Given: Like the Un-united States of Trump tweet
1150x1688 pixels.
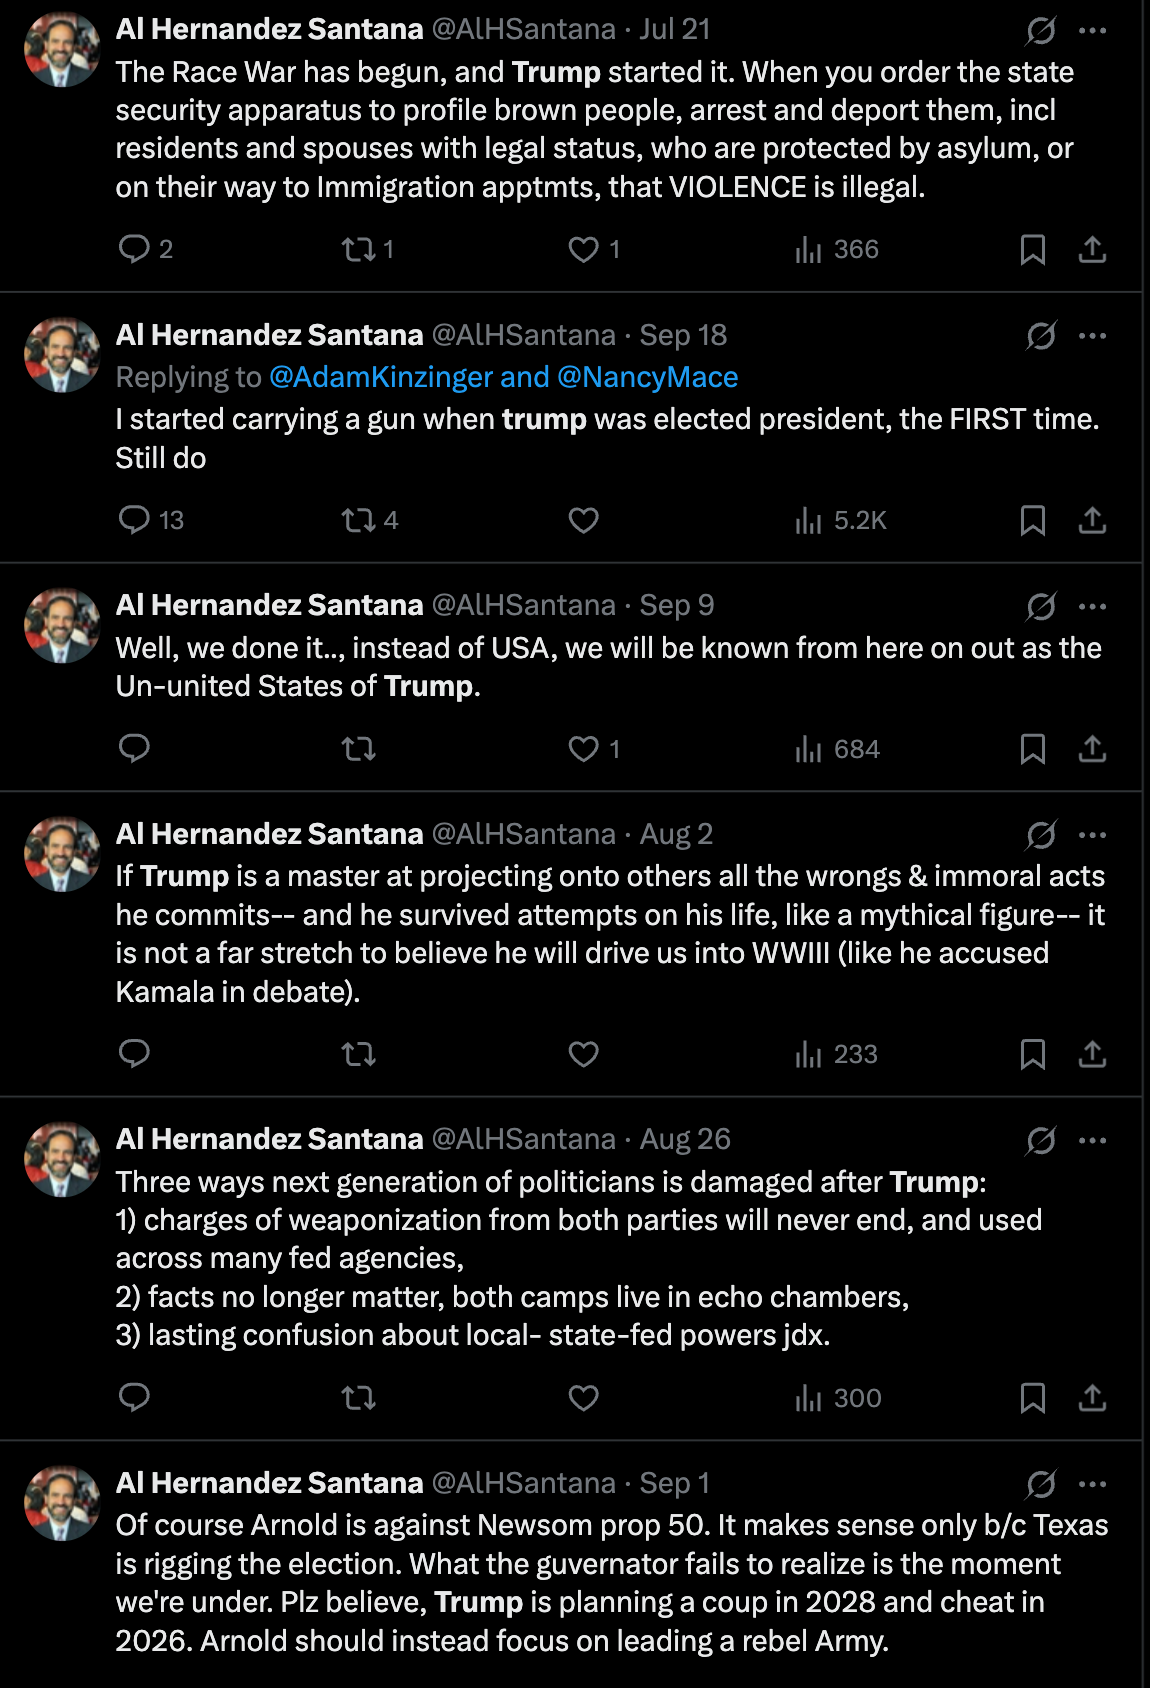Looking at the screenshot, I should pyautogui.click(x=583, y=749).
